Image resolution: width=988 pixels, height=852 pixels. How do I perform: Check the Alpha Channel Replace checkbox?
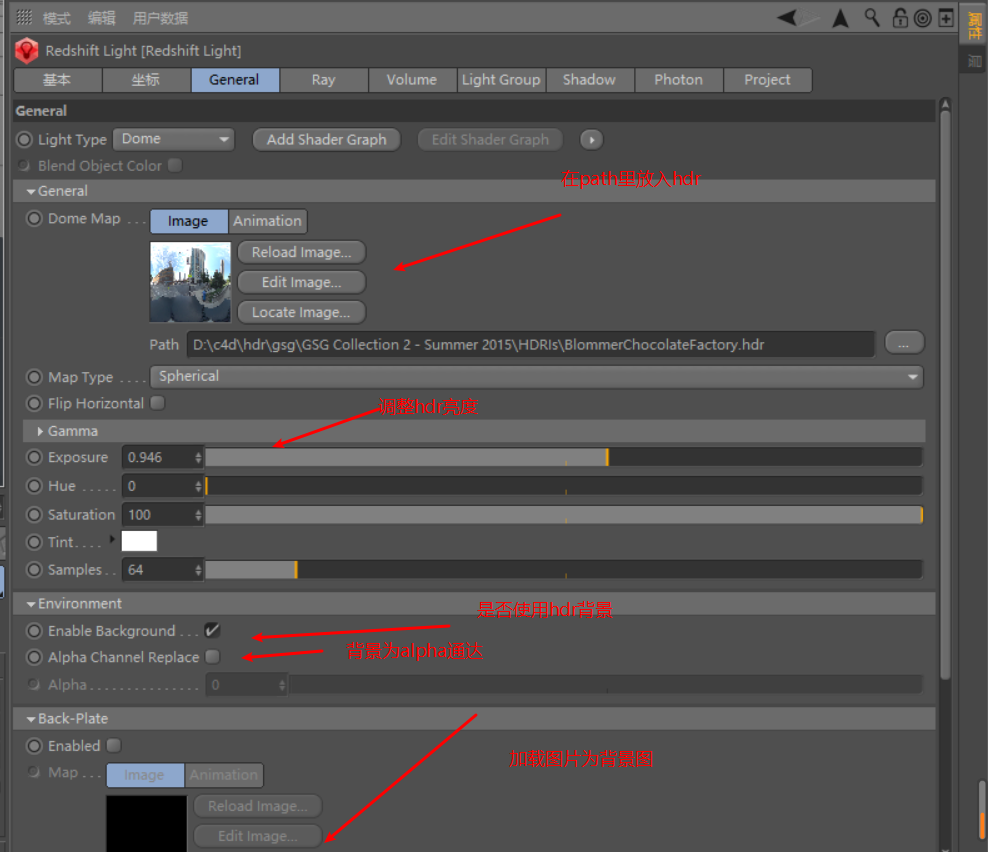213,657
